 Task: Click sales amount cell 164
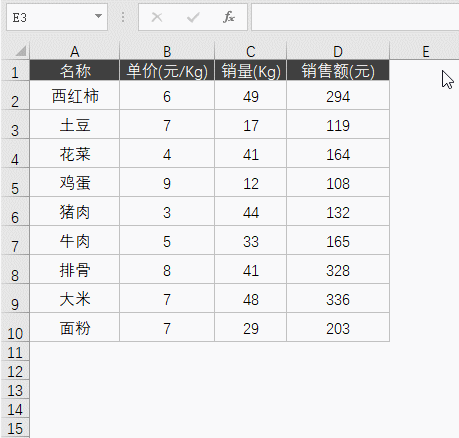click(x=338, y=153)
